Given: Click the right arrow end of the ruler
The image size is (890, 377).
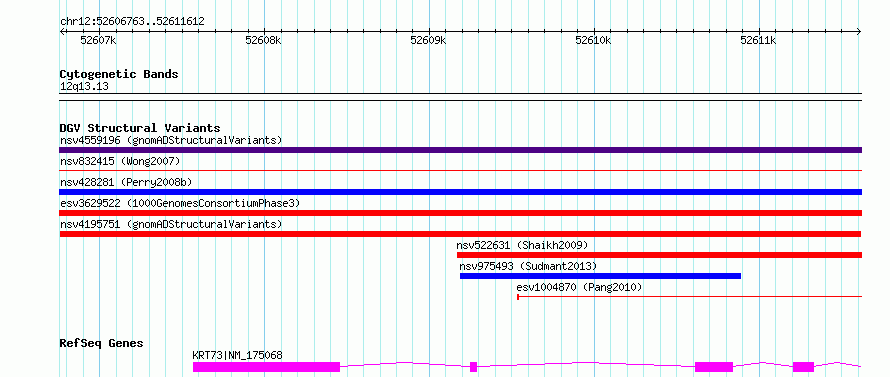Looking at the screenshot, I should 859,32.
